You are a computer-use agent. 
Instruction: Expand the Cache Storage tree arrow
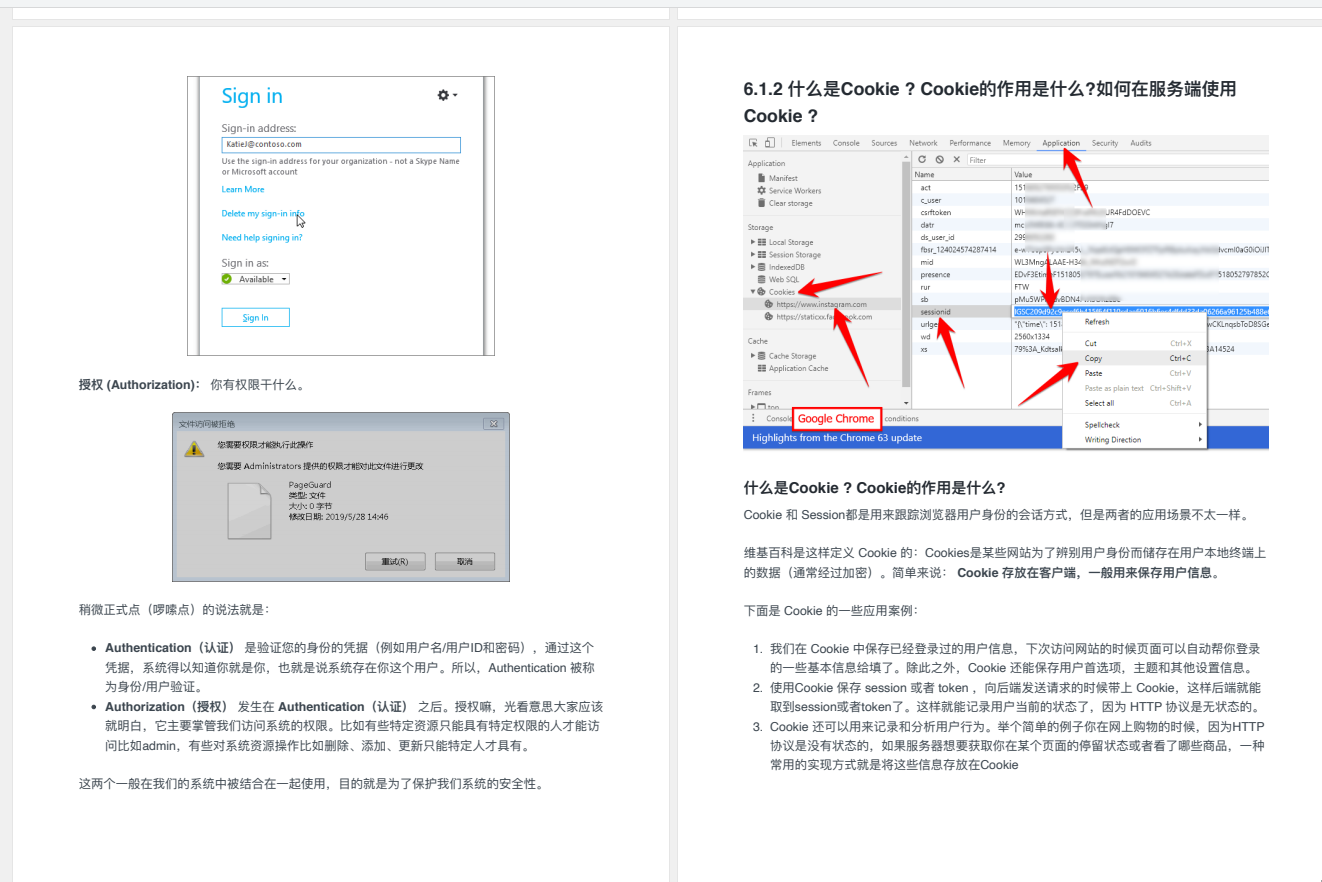pos(753,356)
